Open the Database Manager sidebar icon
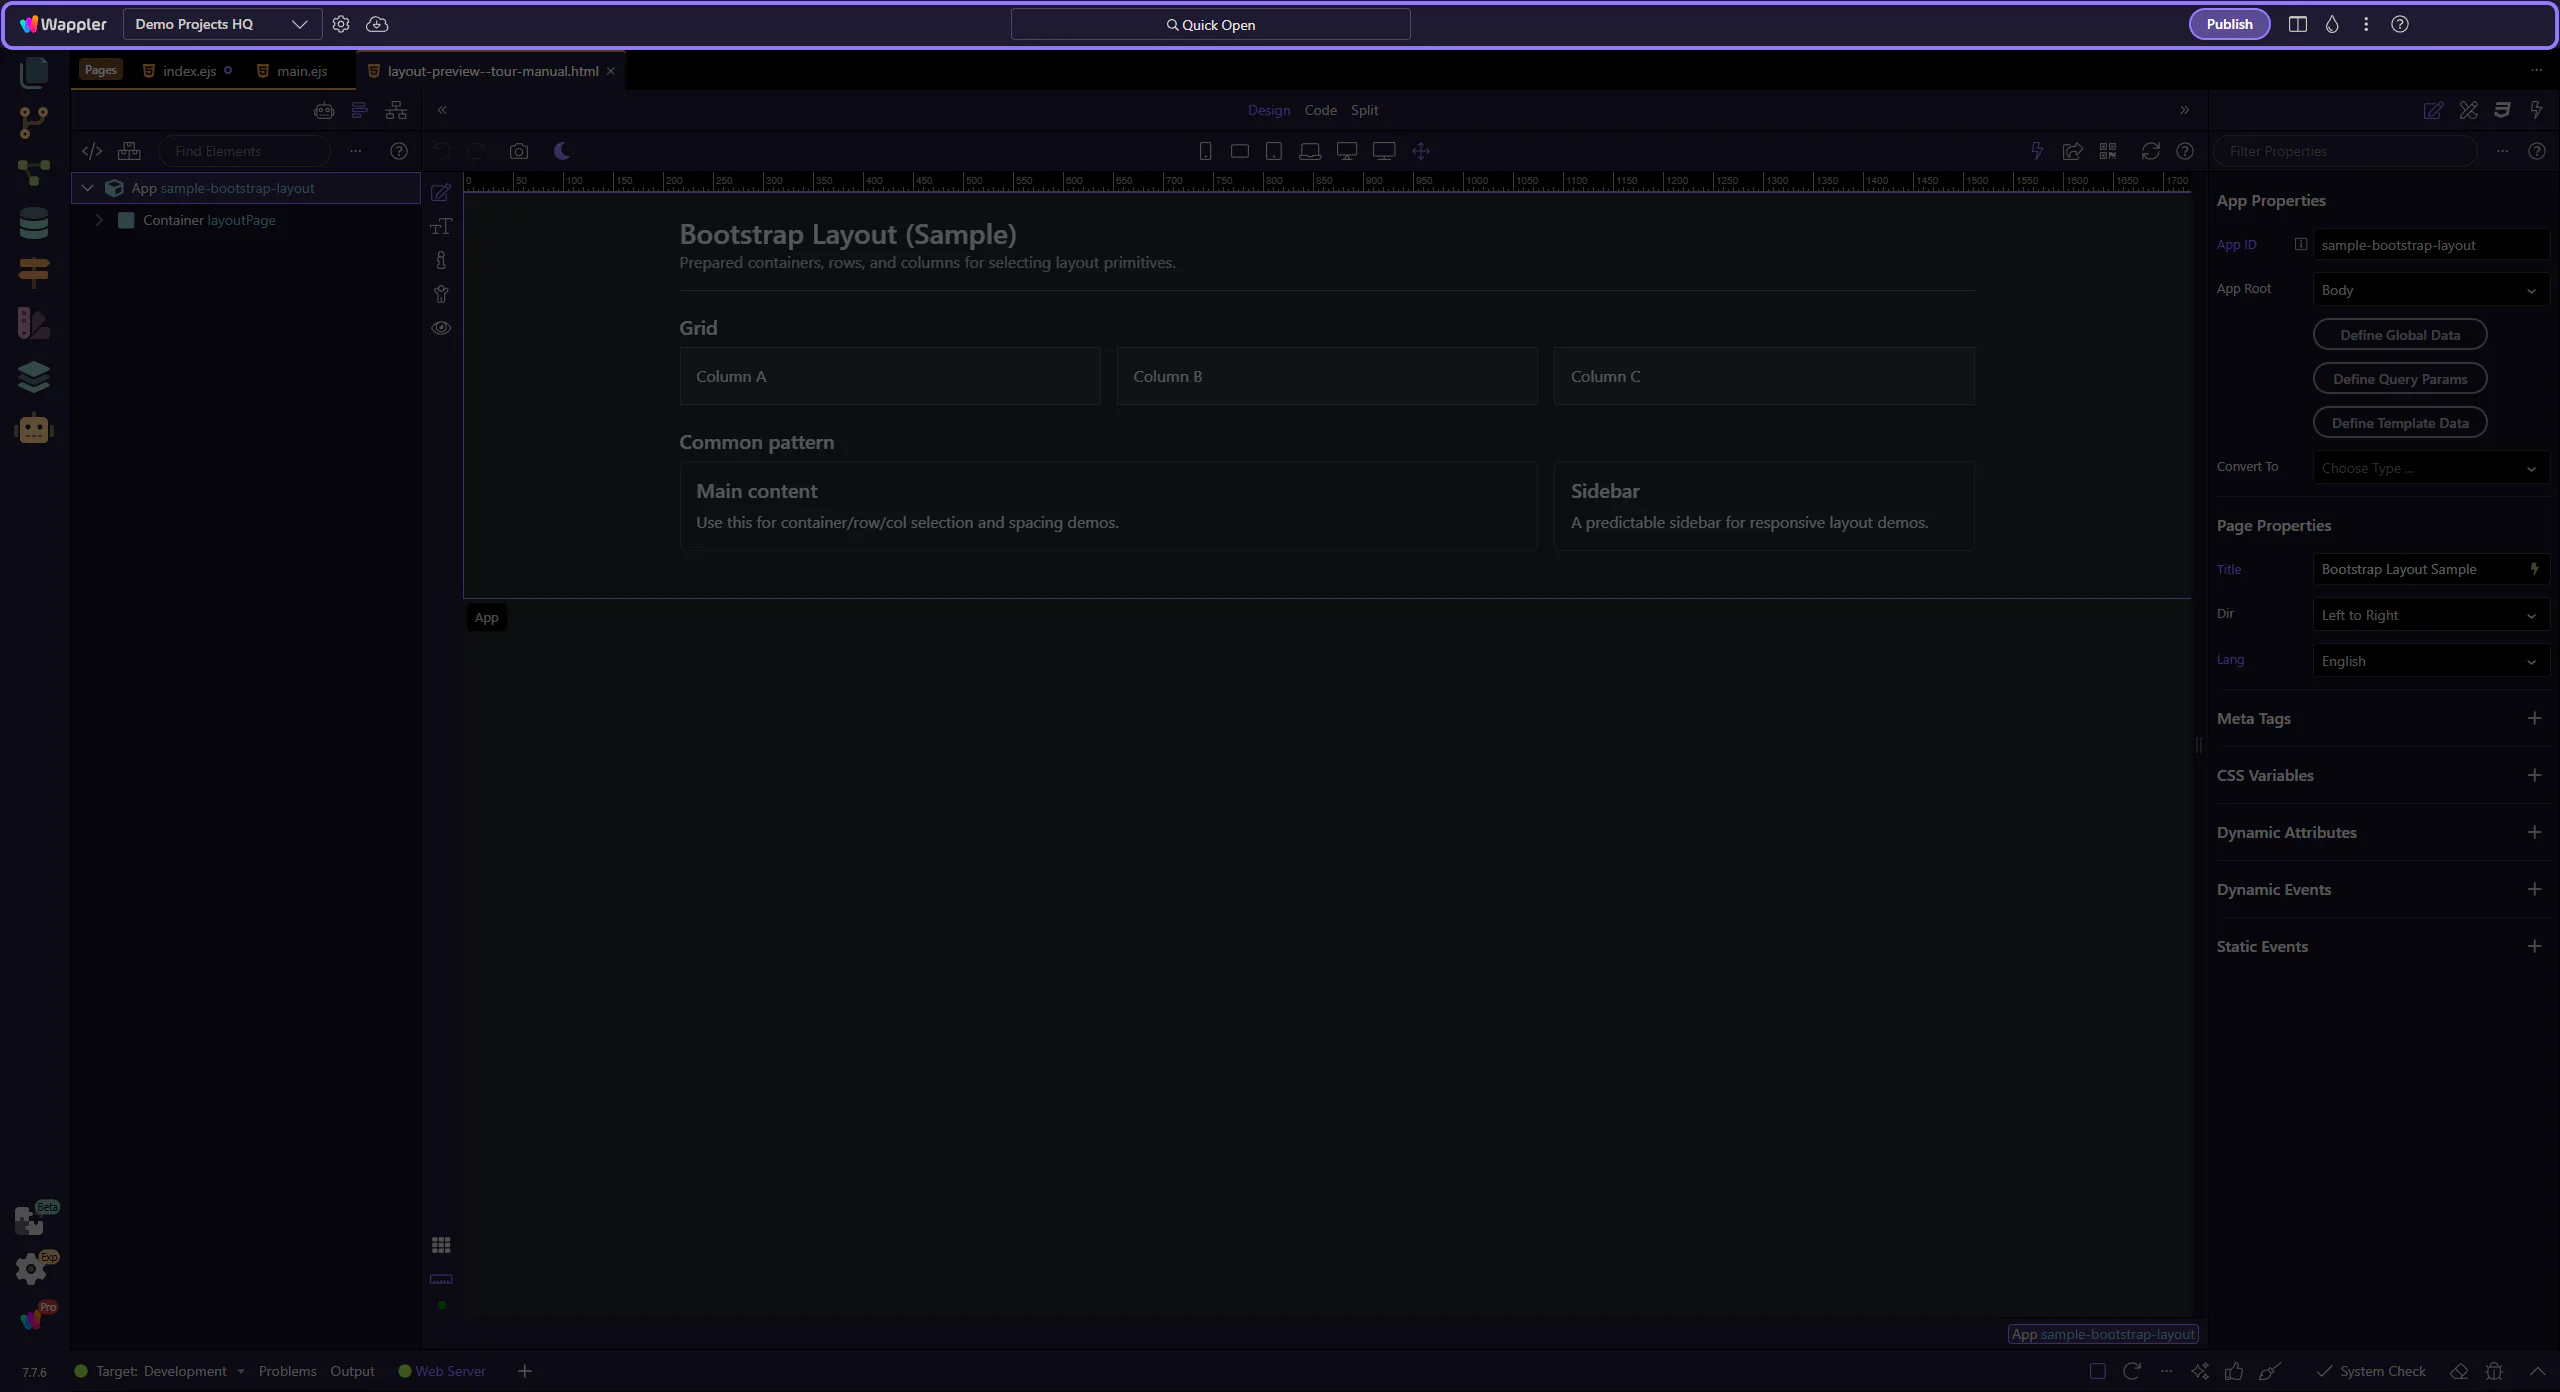The image size is (2560, 1392). point(34,223)
